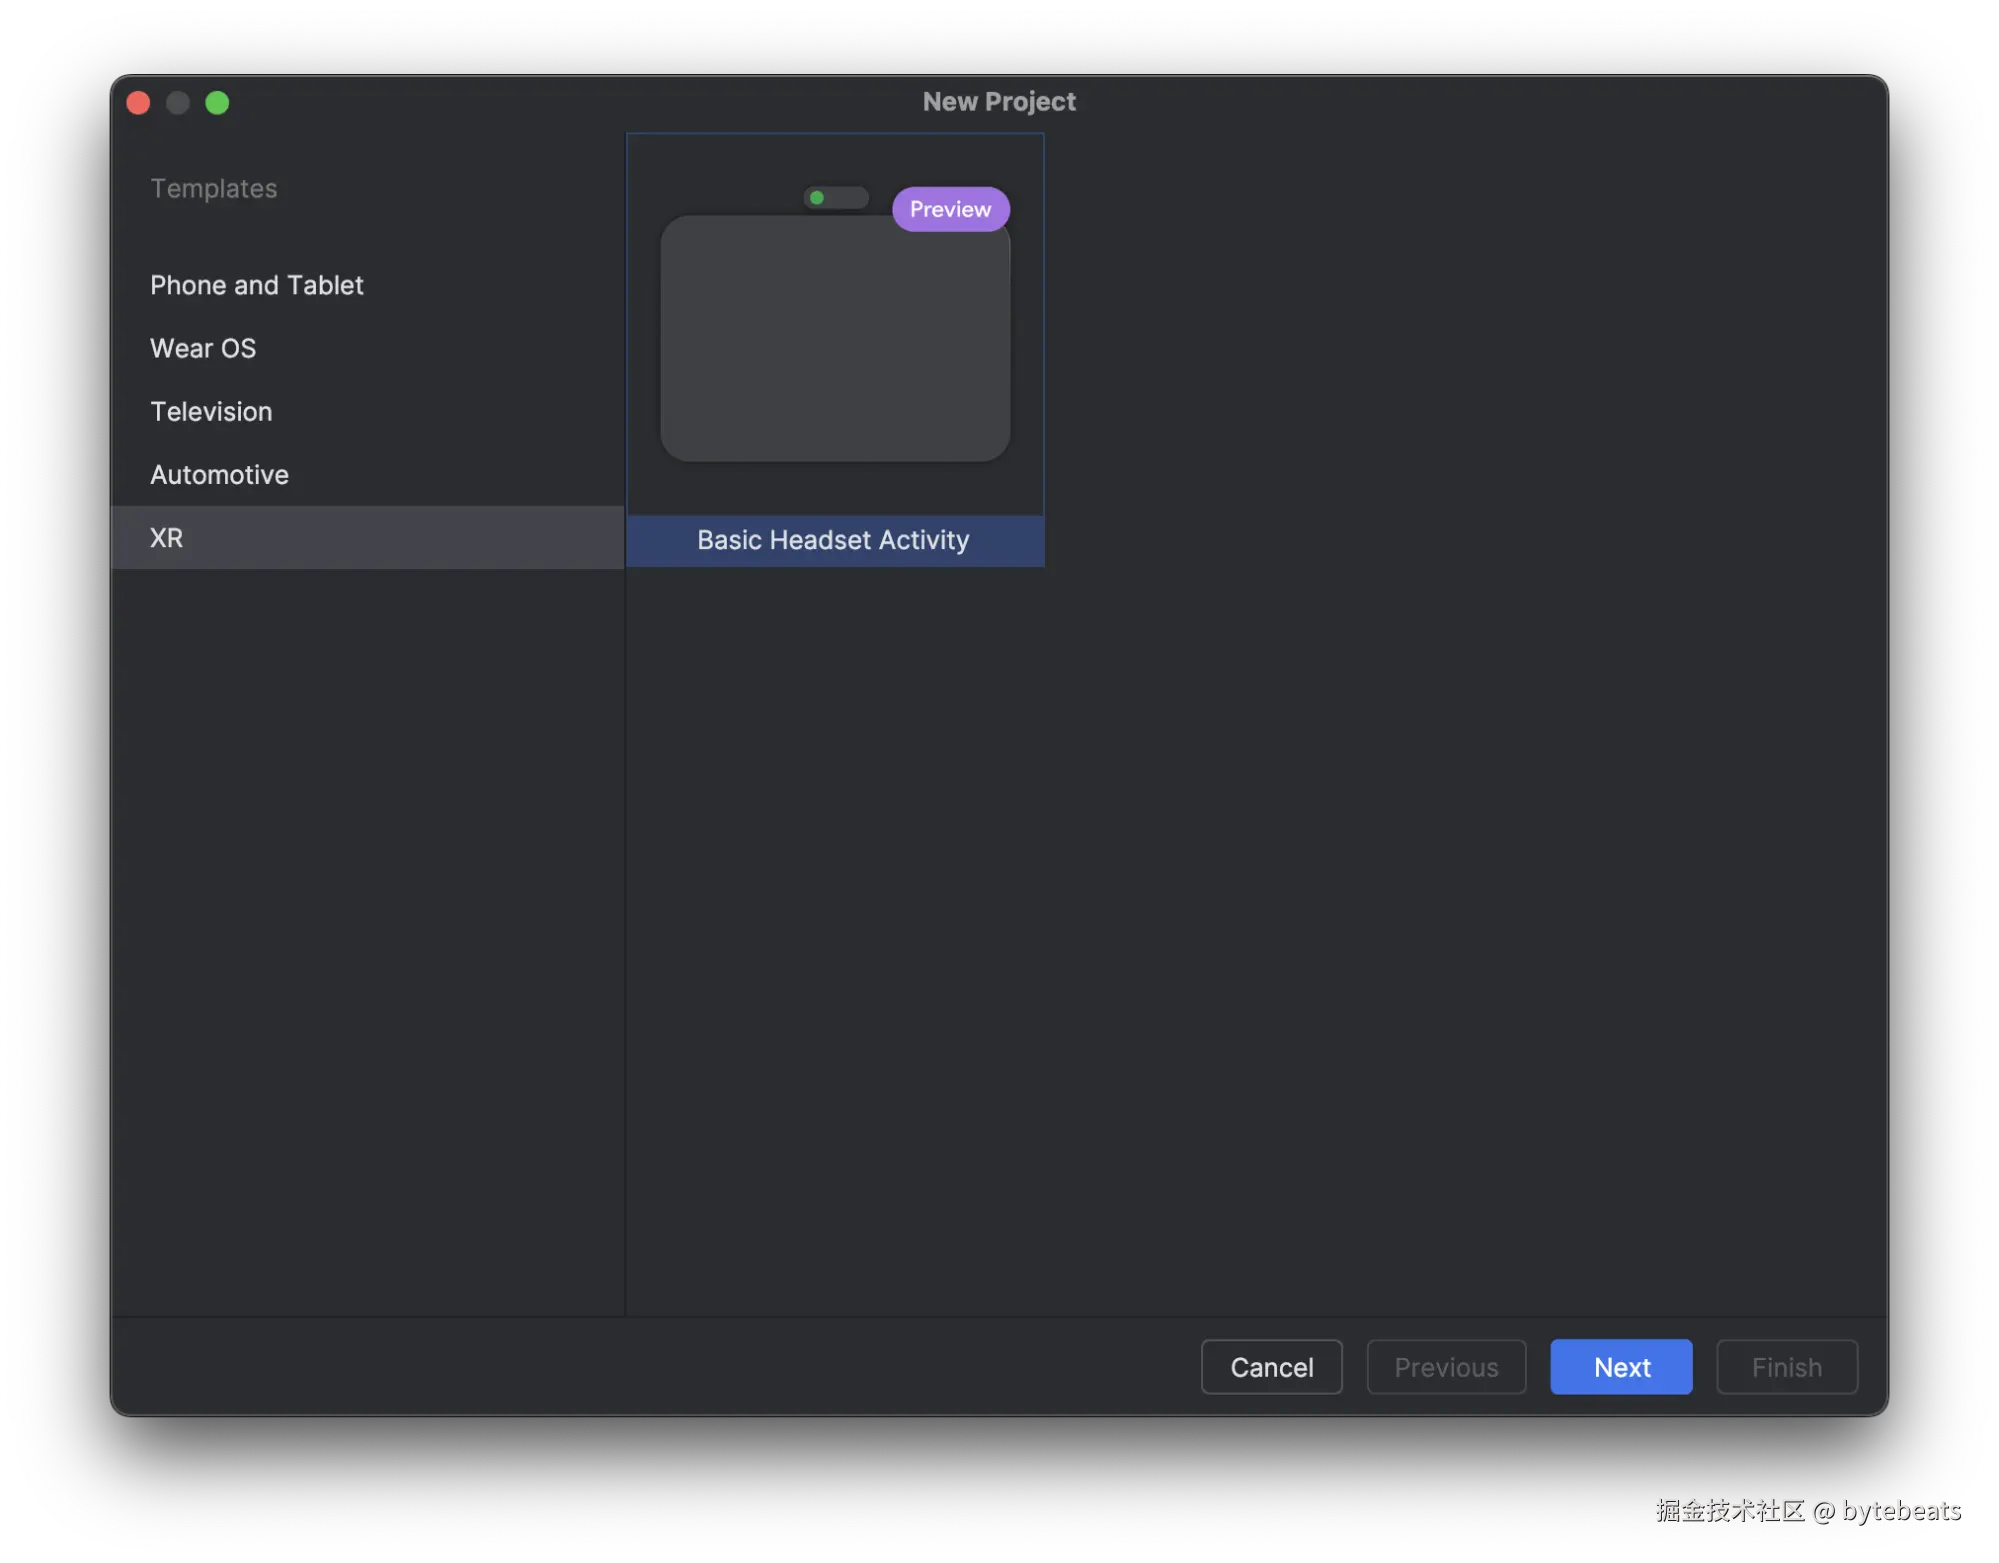Image resolution: width=1999 pixels, height=1563 pixels.
Task: Click the Templates section header
Action: (213, 188)
